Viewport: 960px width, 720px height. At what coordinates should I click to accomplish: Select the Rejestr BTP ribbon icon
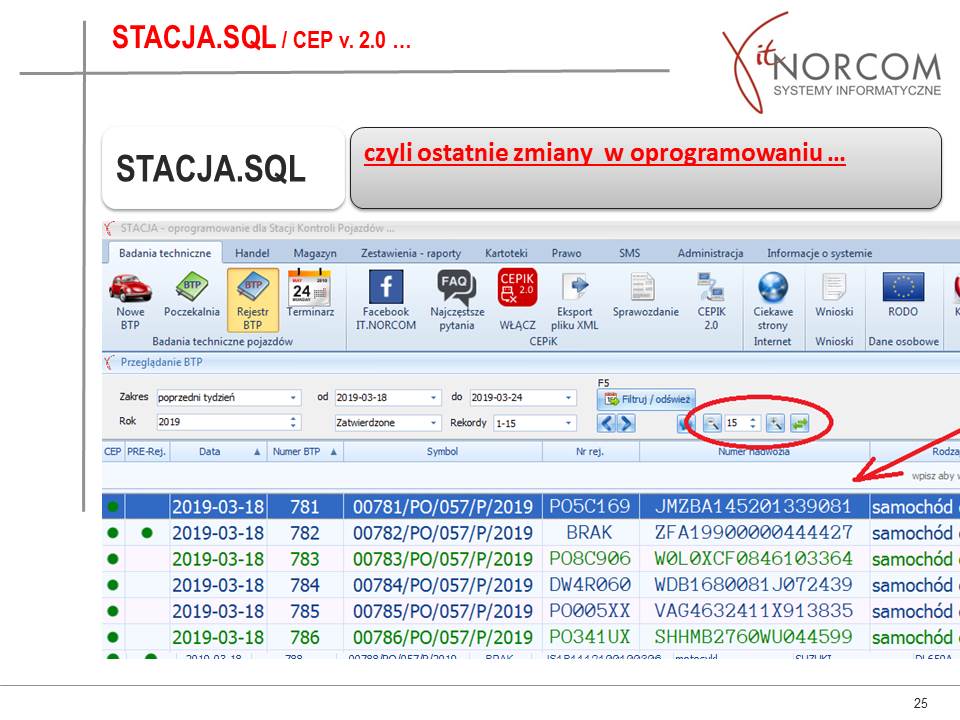pyautogui.click(x=253, y=300)
